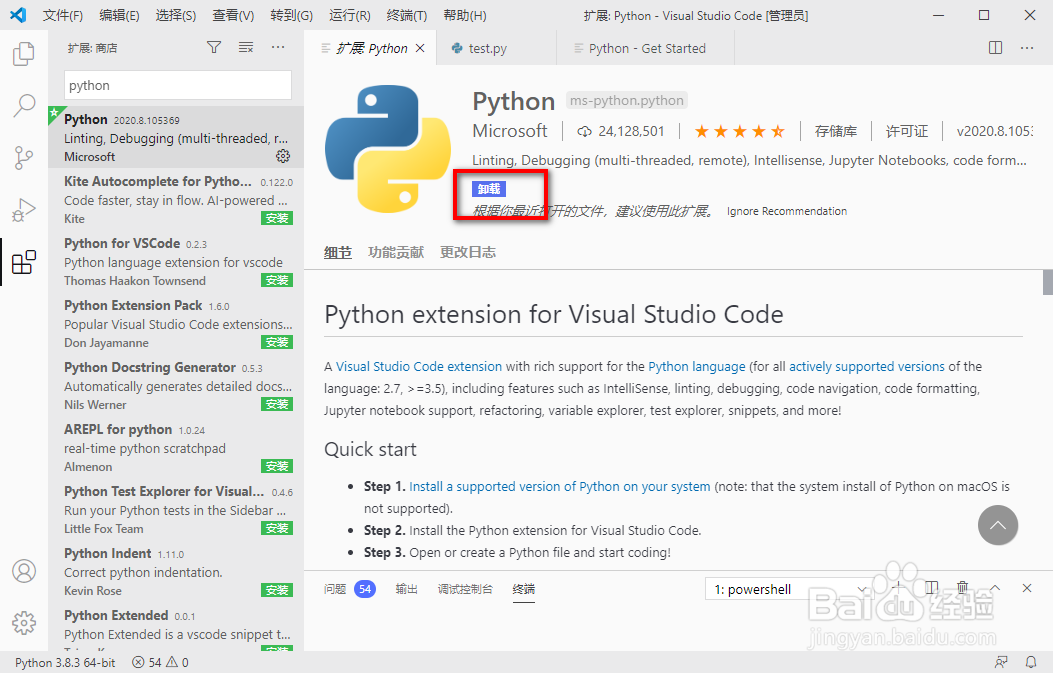Kill terminal with the trash icon
Viewport: 1053px width, 673px height.
tap(962, 588)
